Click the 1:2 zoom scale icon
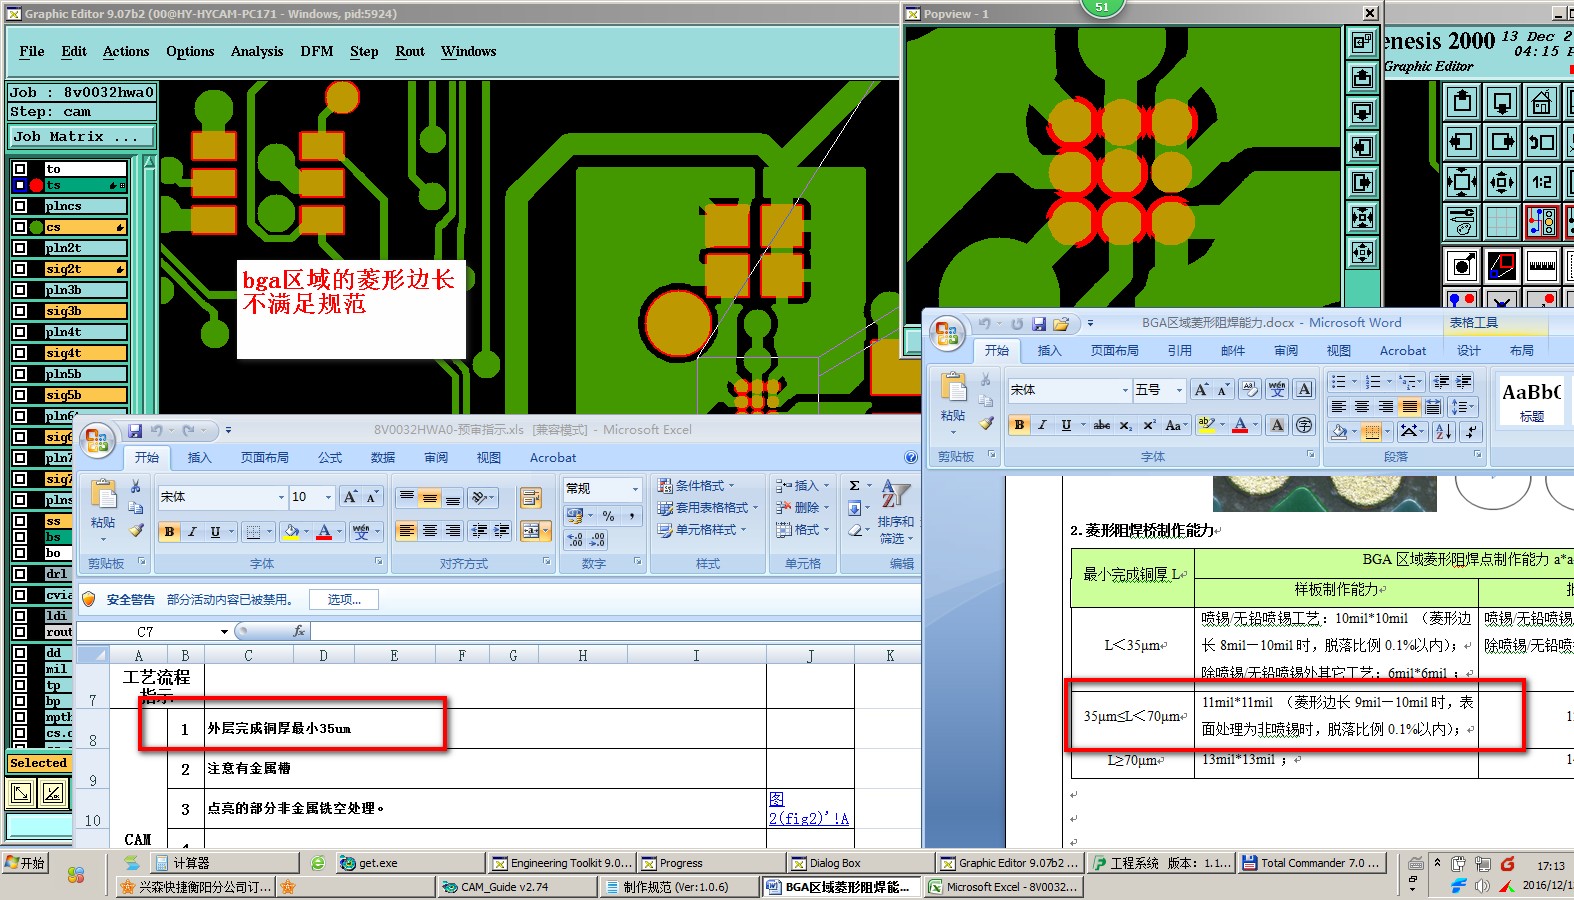This screenshot has height=900, width=1574. pyautogui.click(x=1541, y=182)
